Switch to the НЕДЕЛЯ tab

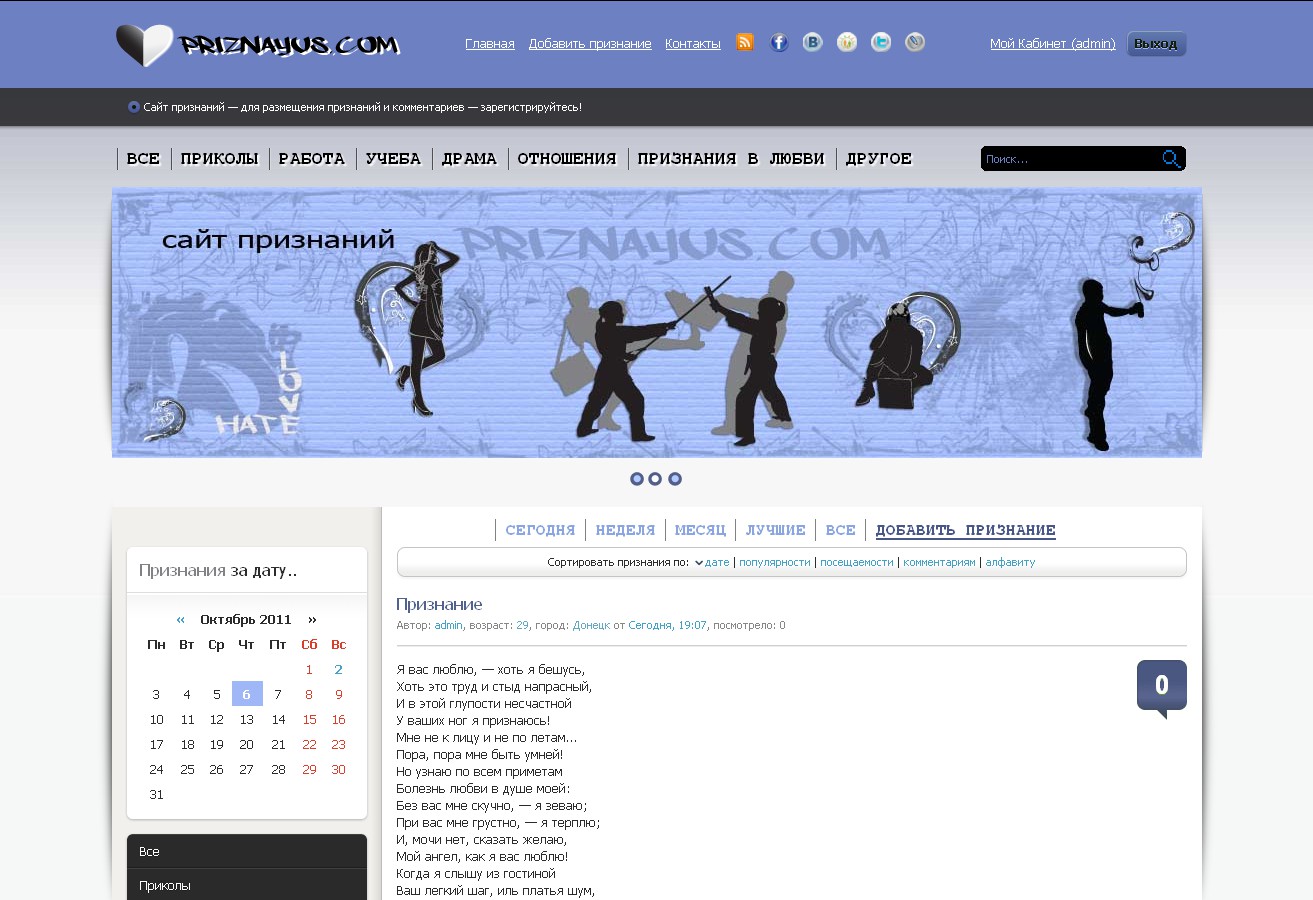(x=625, y=530)
